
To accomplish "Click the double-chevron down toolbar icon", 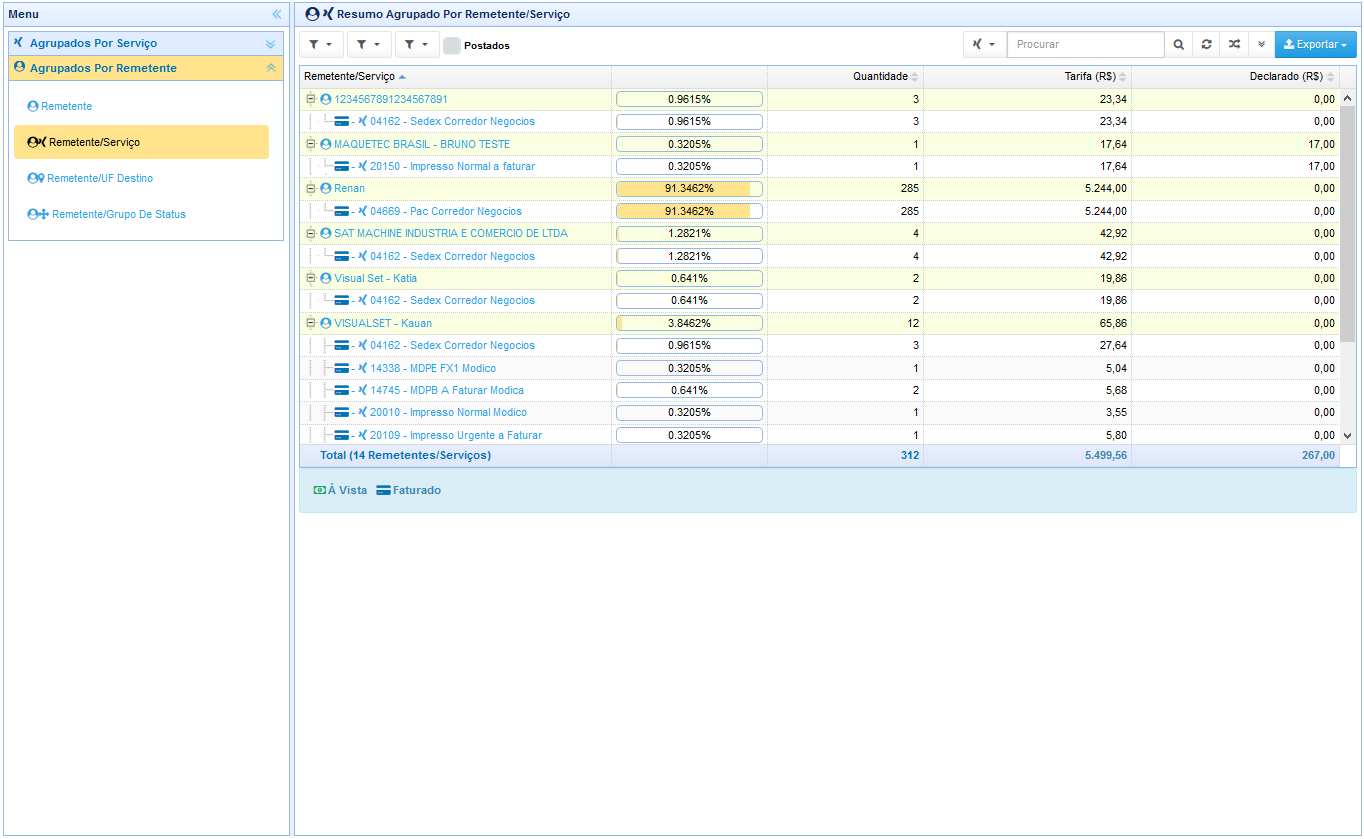I will pos(1261,45).
